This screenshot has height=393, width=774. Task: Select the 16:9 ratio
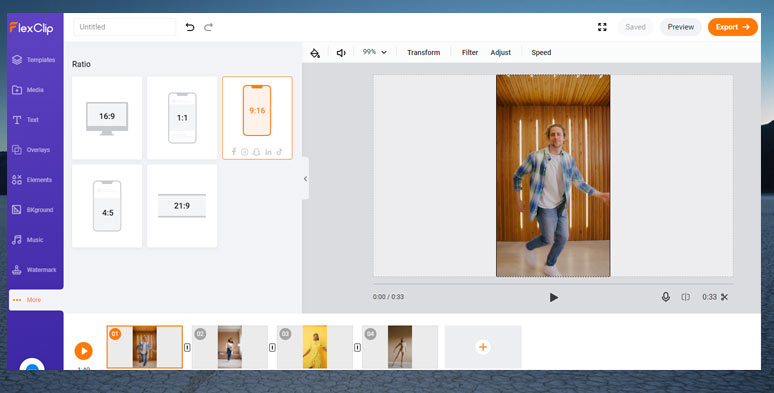tap(107, 118)
